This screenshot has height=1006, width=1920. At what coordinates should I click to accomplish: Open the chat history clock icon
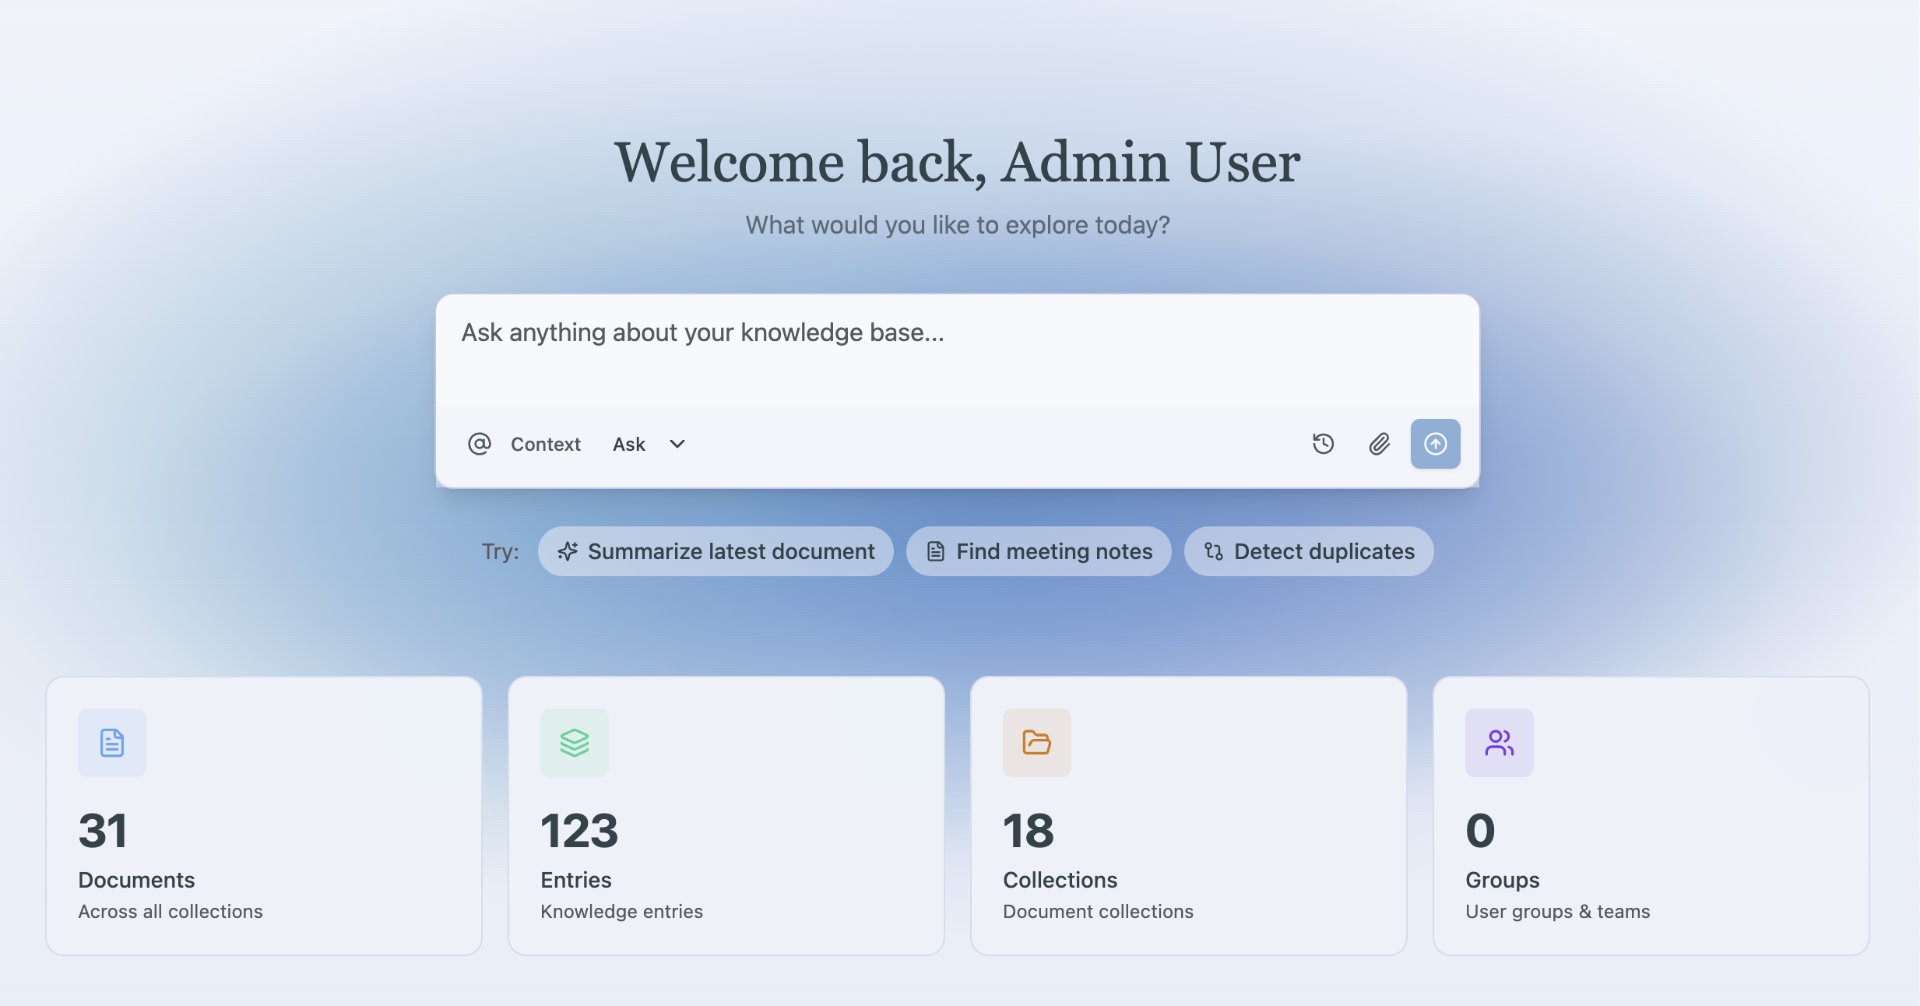(x=1323, y=444)
